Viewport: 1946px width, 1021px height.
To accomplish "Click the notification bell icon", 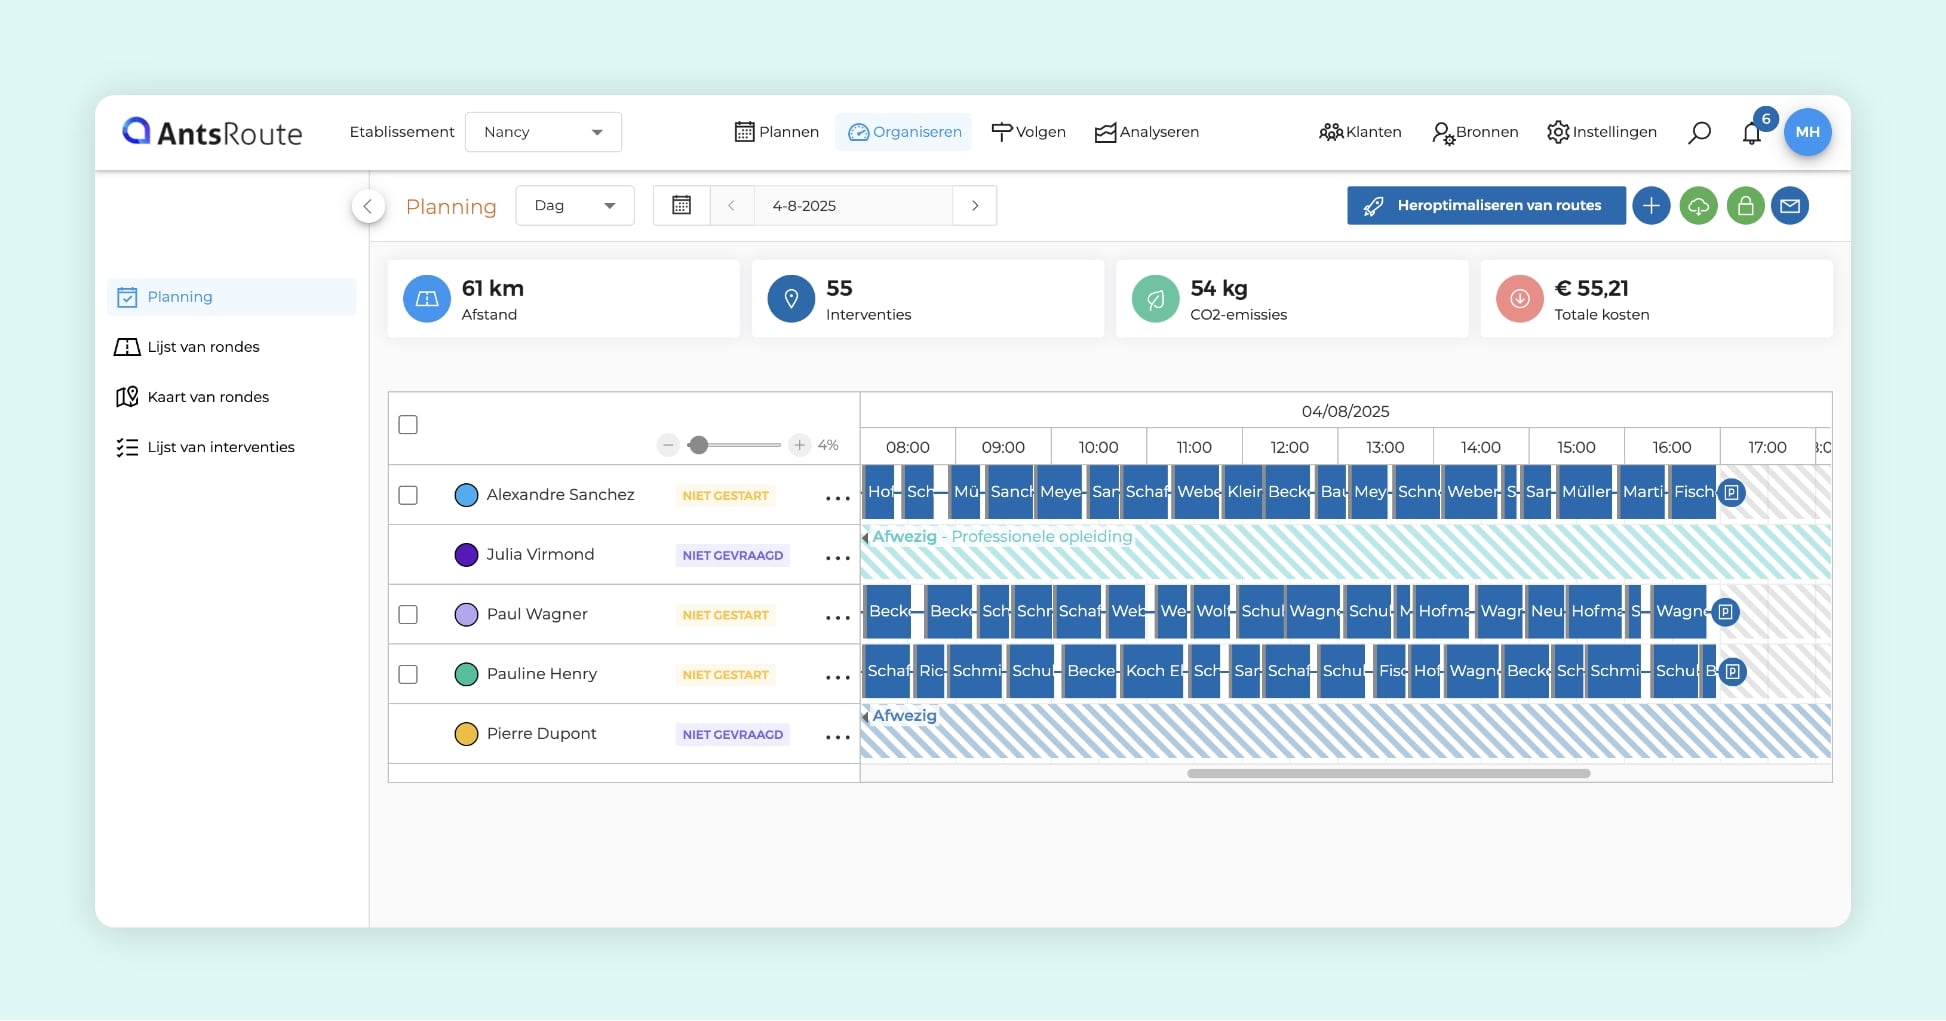I will 1751,133.
